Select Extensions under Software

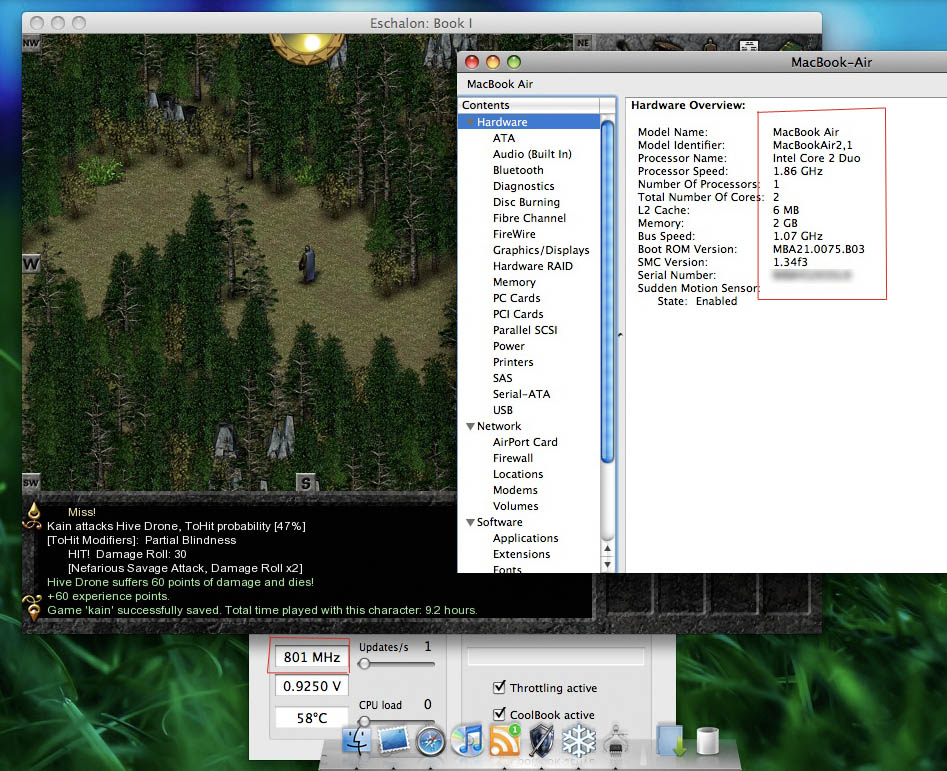pos(521,554)
